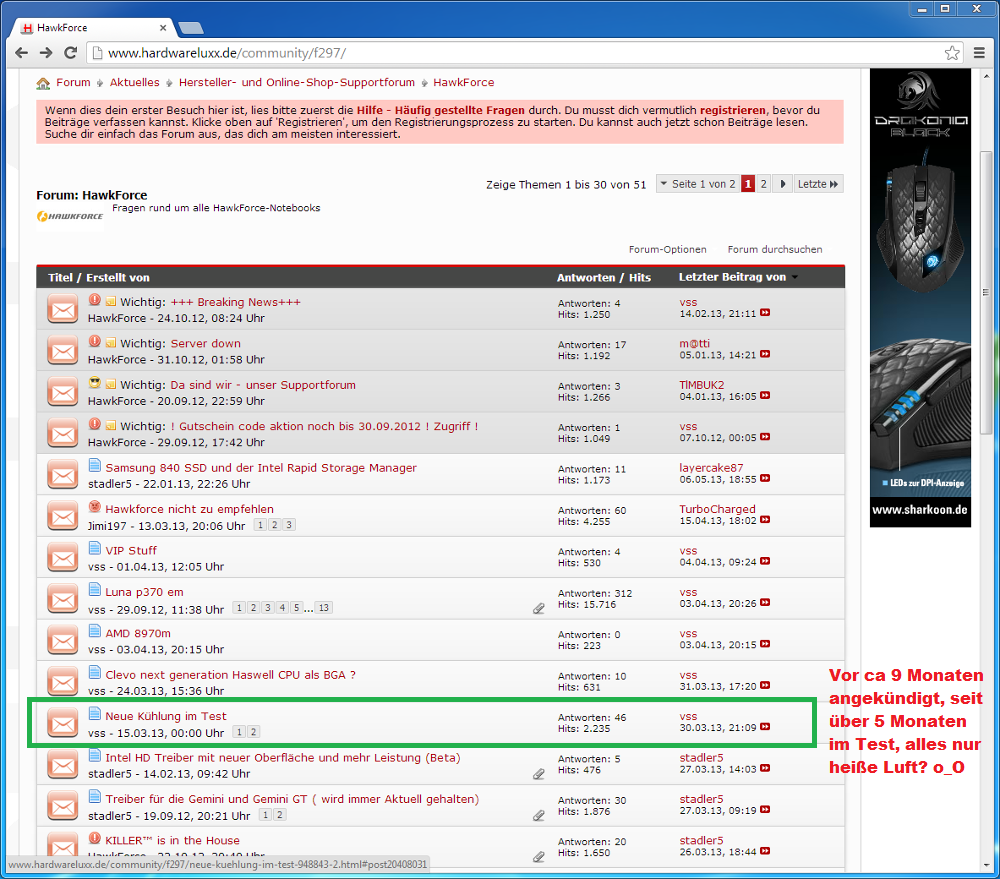Go to last post icon for Intel HD Treiber thread
The width and height of the screenshot is (1000, 879).
(x=765, y=769)
